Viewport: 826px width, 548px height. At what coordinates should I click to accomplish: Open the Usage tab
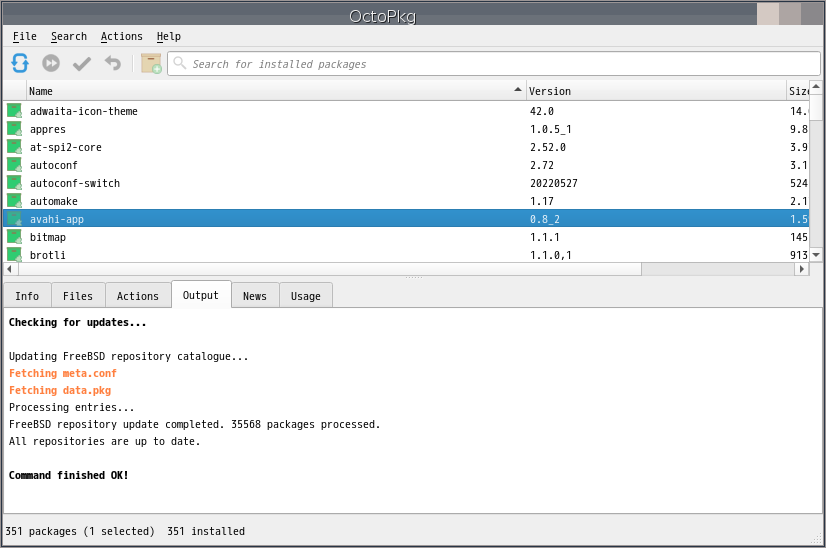pyautogui.click(x=306, y=296)
